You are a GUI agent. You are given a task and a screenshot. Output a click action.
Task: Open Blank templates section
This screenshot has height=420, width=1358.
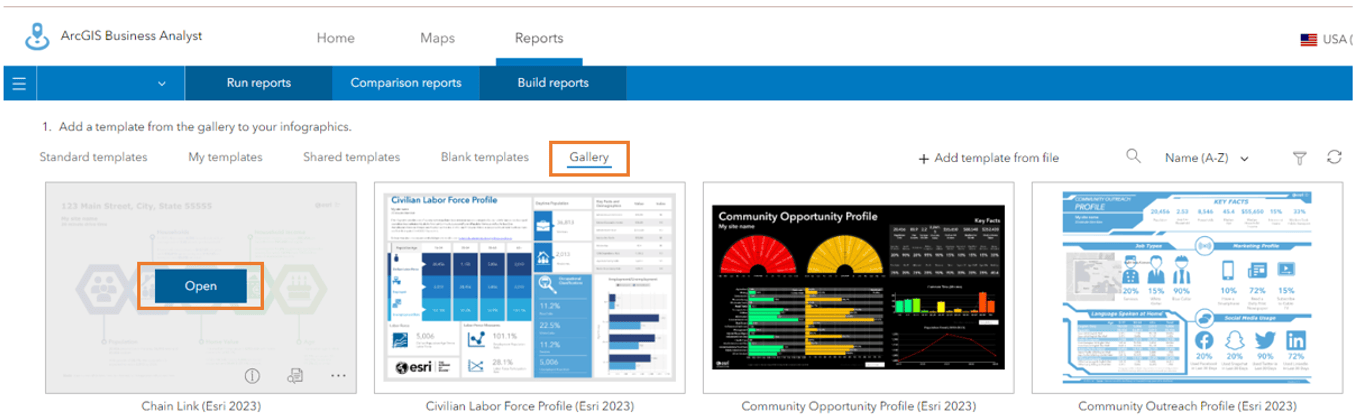[484, 157]
